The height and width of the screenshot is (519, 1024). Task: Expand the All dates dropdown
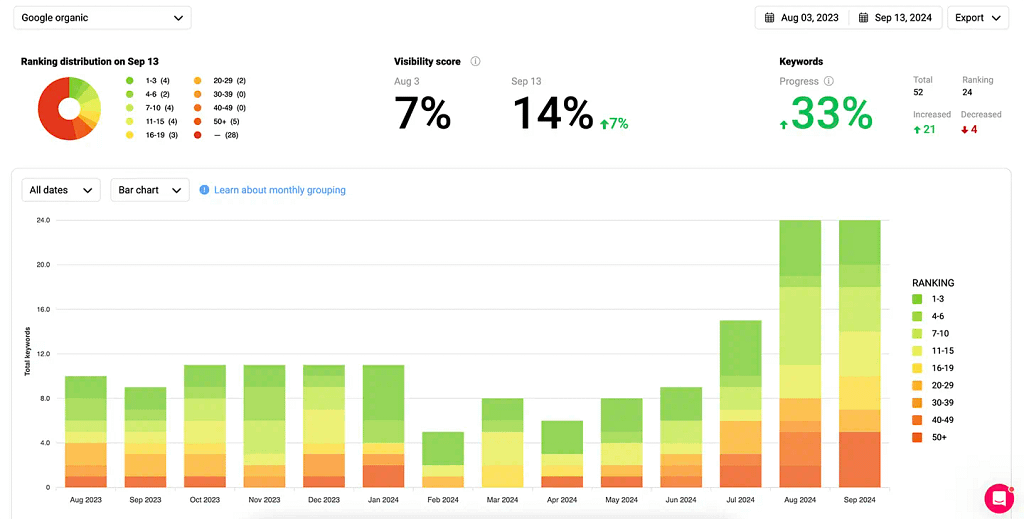tap(61, 190)
